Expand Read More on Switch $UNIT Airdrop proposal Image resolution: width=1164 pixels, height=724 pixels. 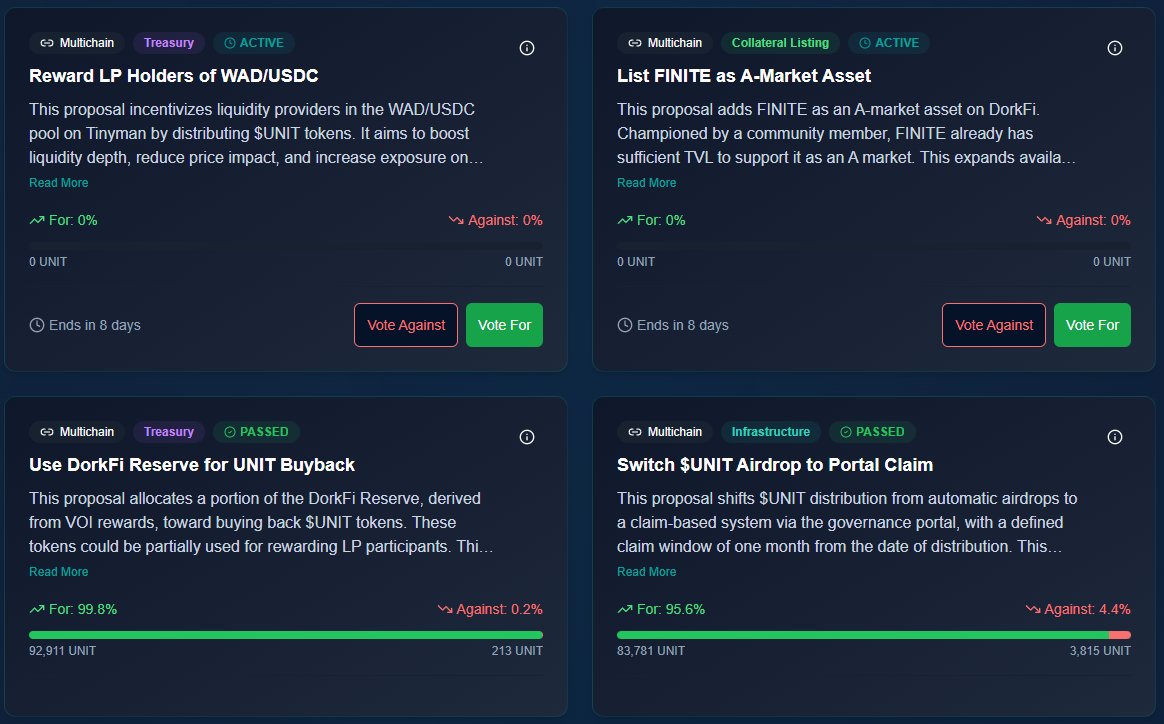pyautogui.click(x=646, y=572)
